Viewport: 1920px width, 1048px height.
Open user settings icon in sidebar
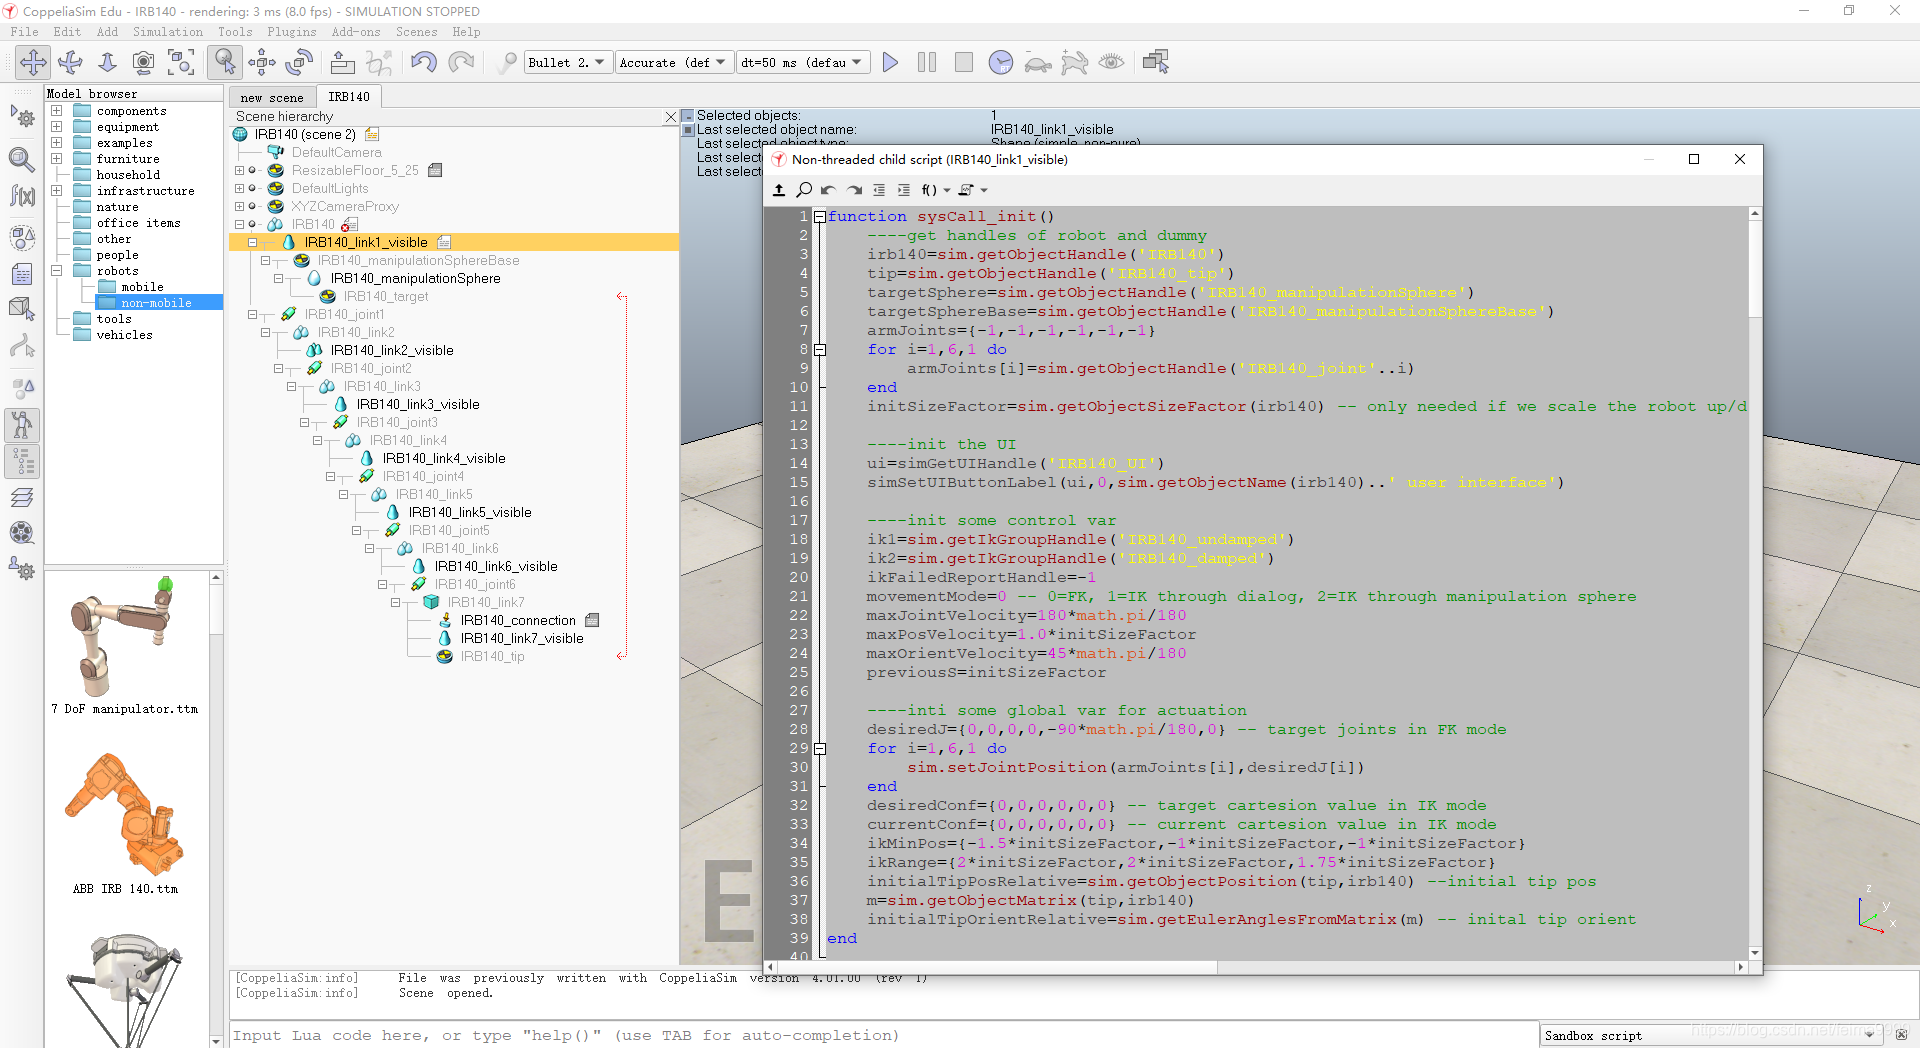coord(22,570)
